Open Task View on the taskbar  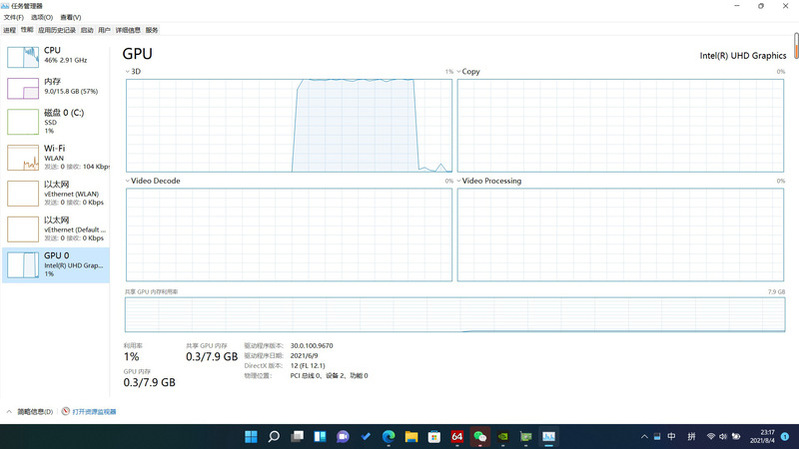pyautogui.click(x=297, y=437)
